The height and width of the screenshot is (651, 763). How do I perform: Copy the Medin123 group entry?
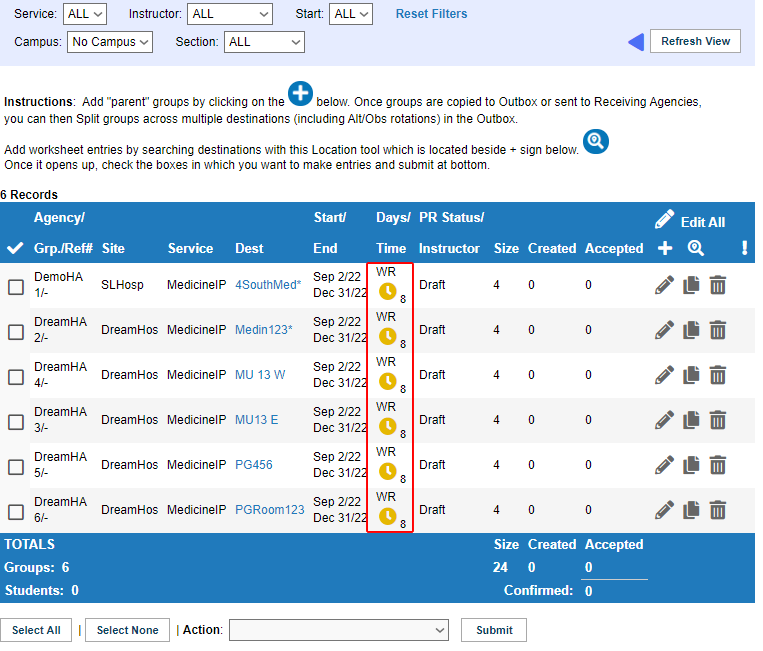point(691,330)
